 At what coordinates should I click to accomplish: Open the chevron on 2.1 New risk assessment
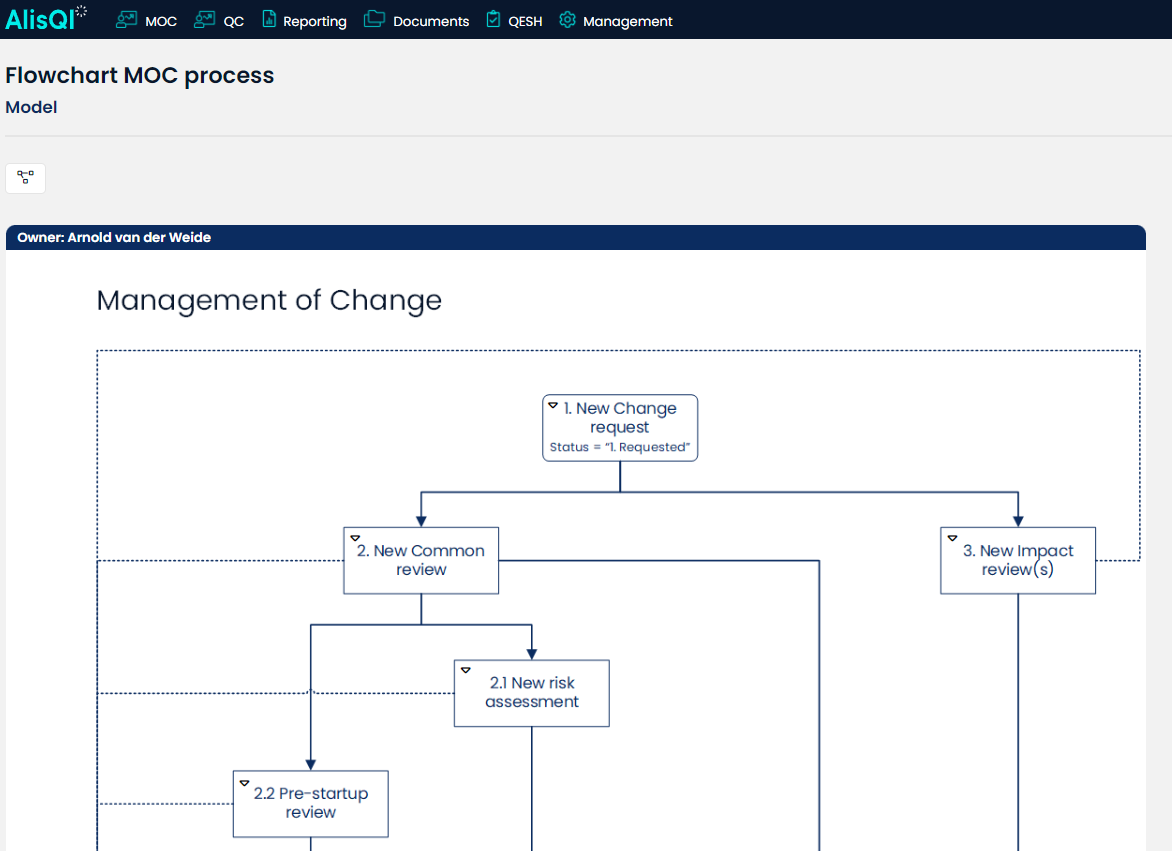tap(466, 669)
